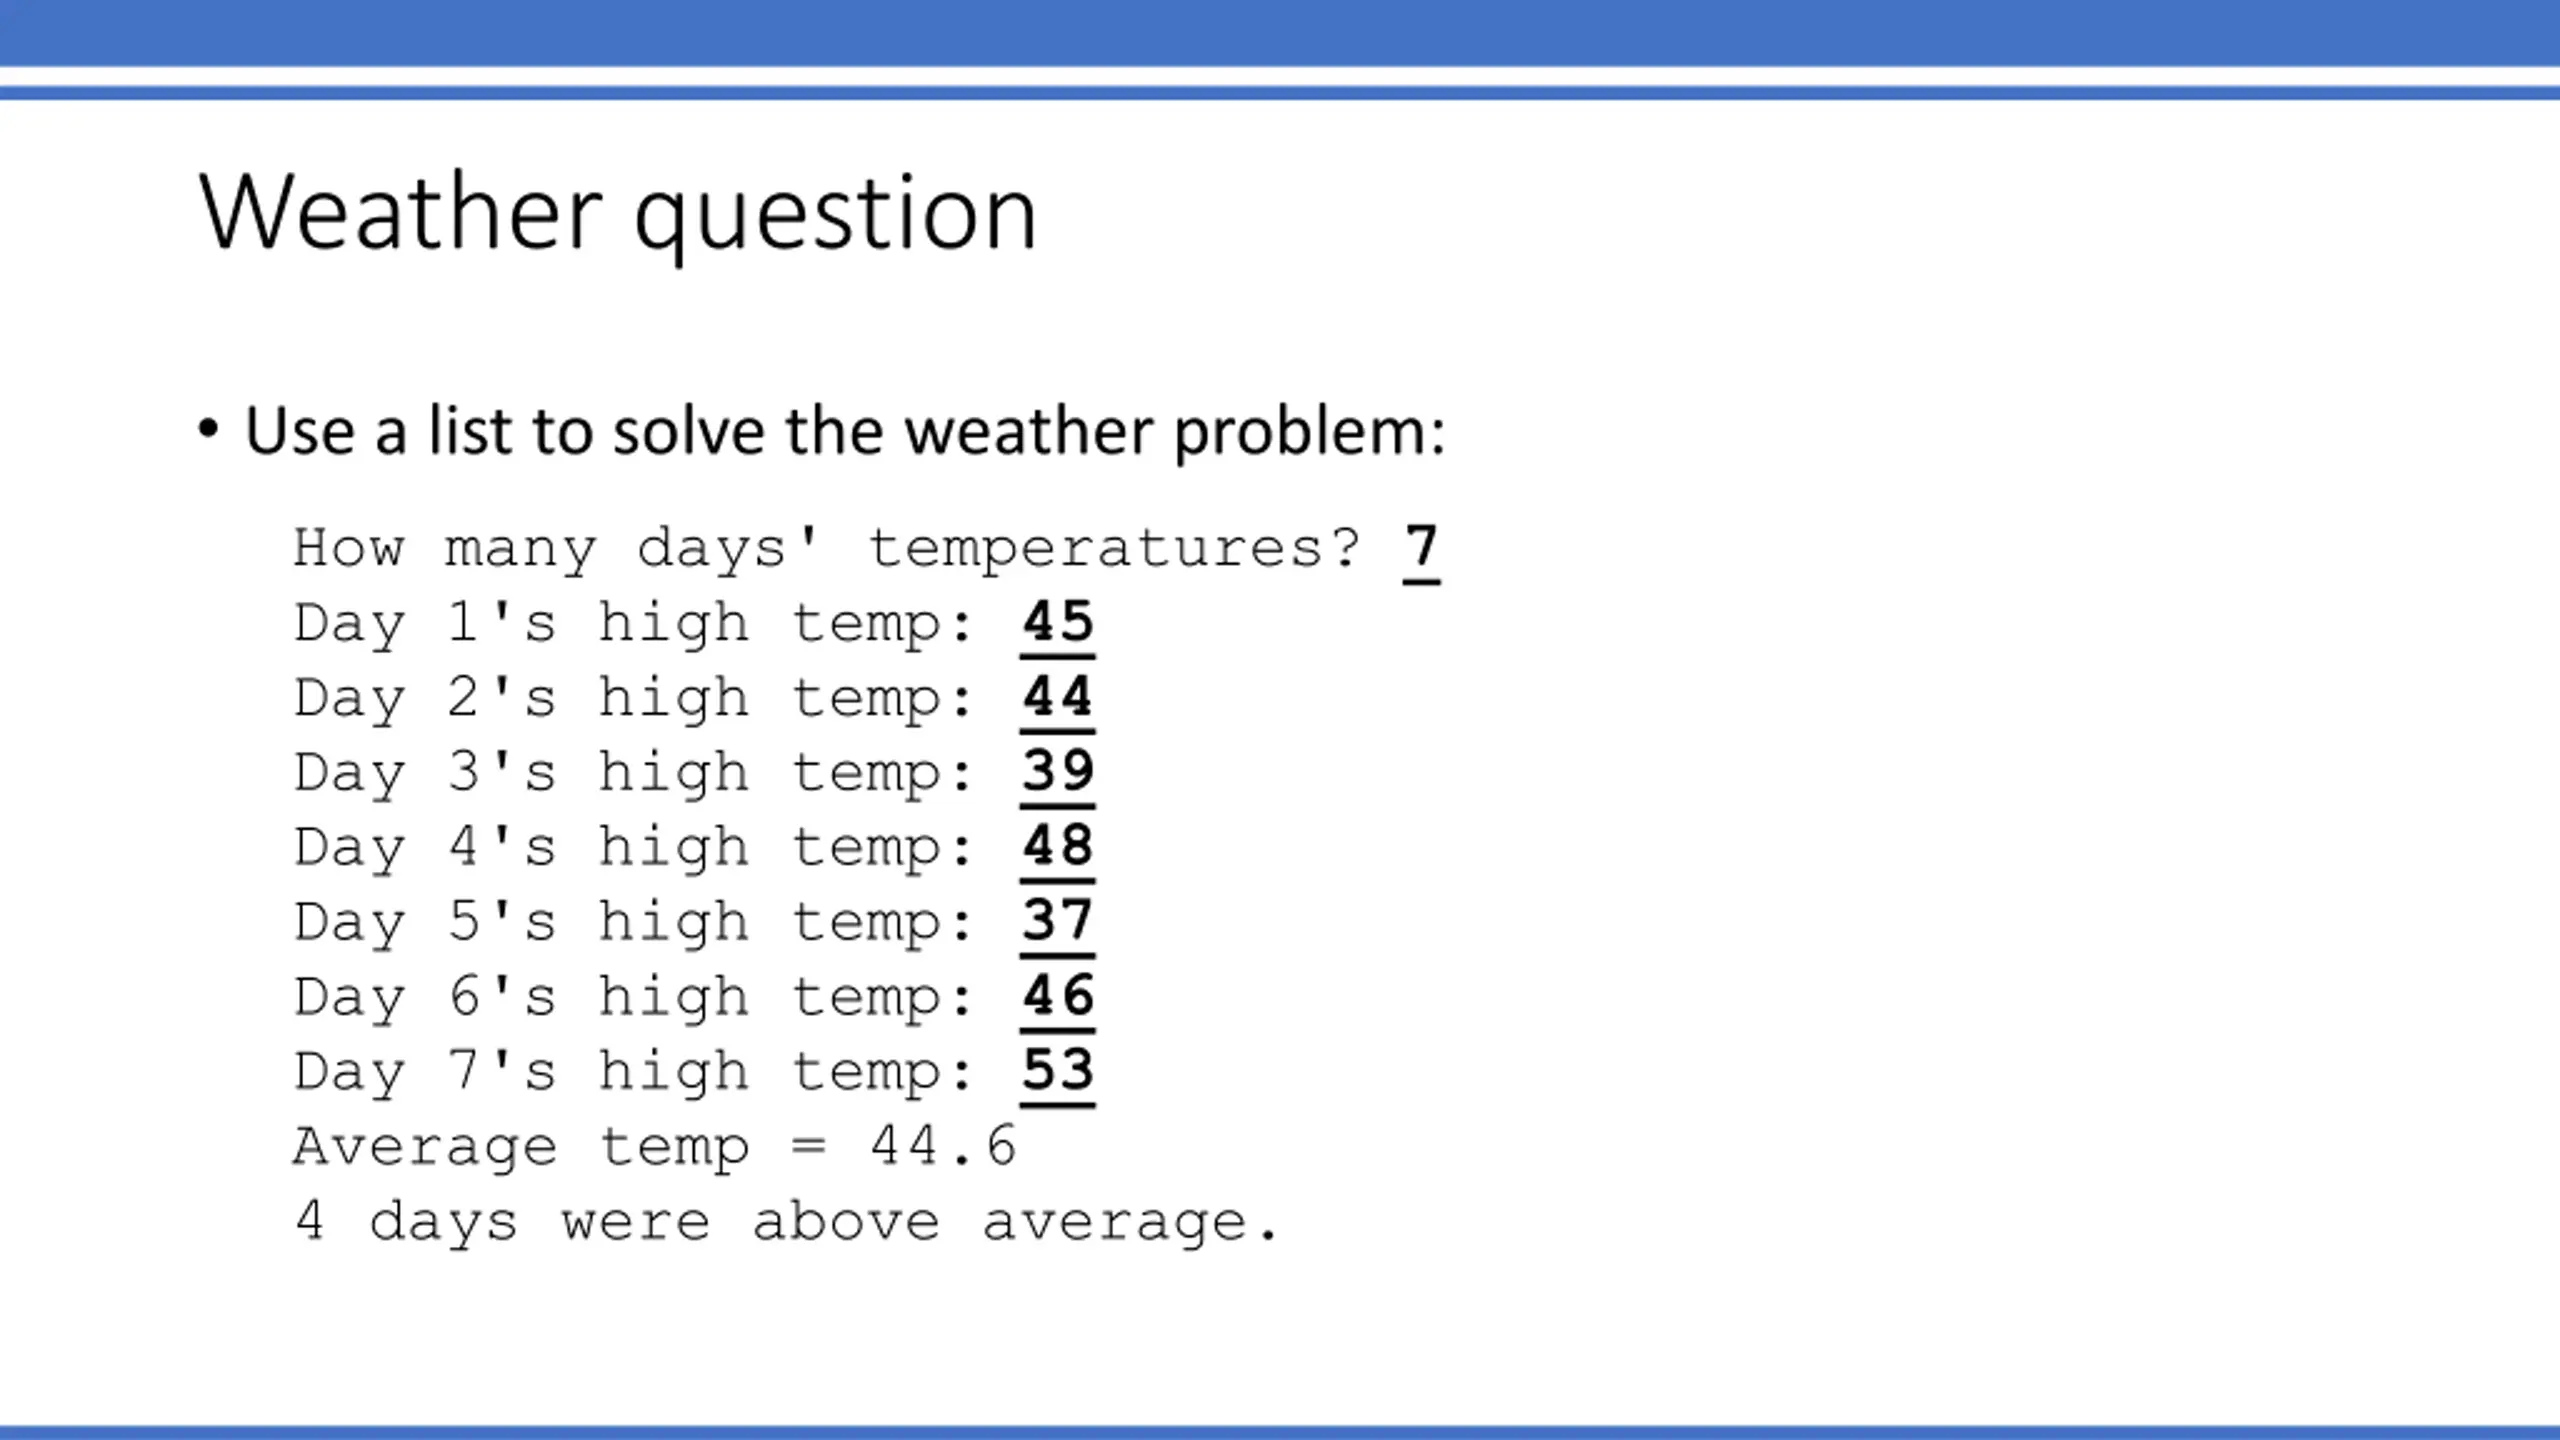The image size is (2560, 1440).
Task: Click the thick blue header bar
Action: (x=1280, y=32)
